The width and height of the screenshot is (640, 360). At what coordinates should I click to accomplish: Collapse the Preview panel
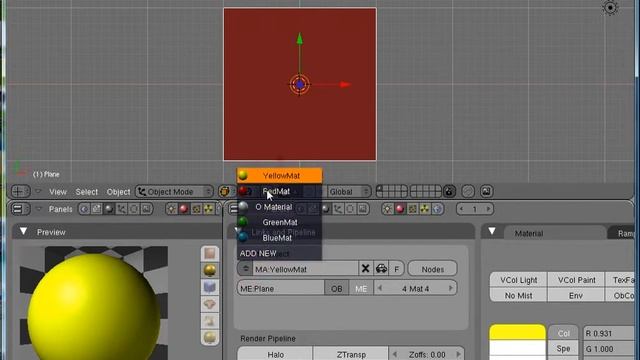pos(23,231)
